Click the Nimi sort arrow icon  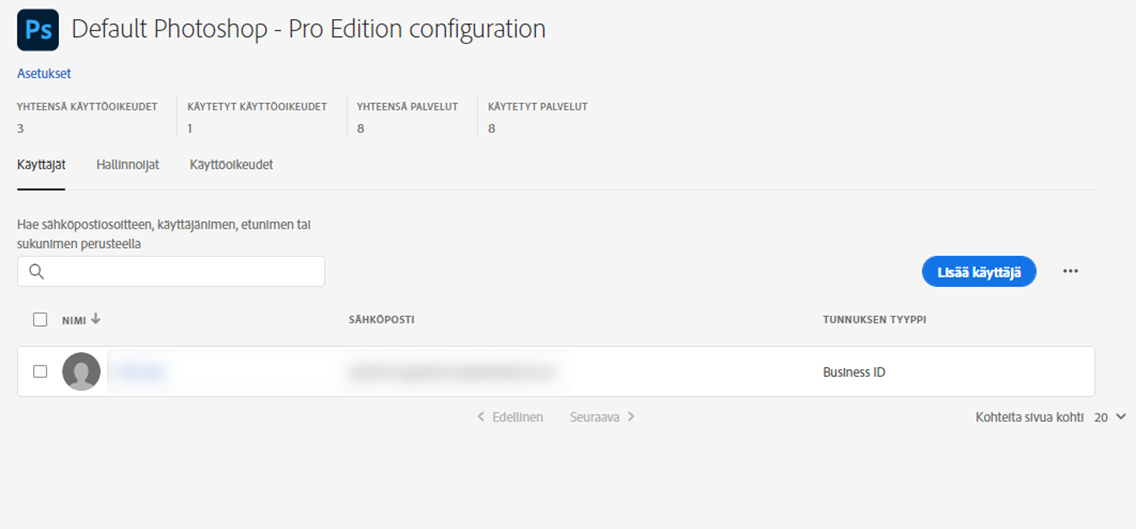coord(96,319)
